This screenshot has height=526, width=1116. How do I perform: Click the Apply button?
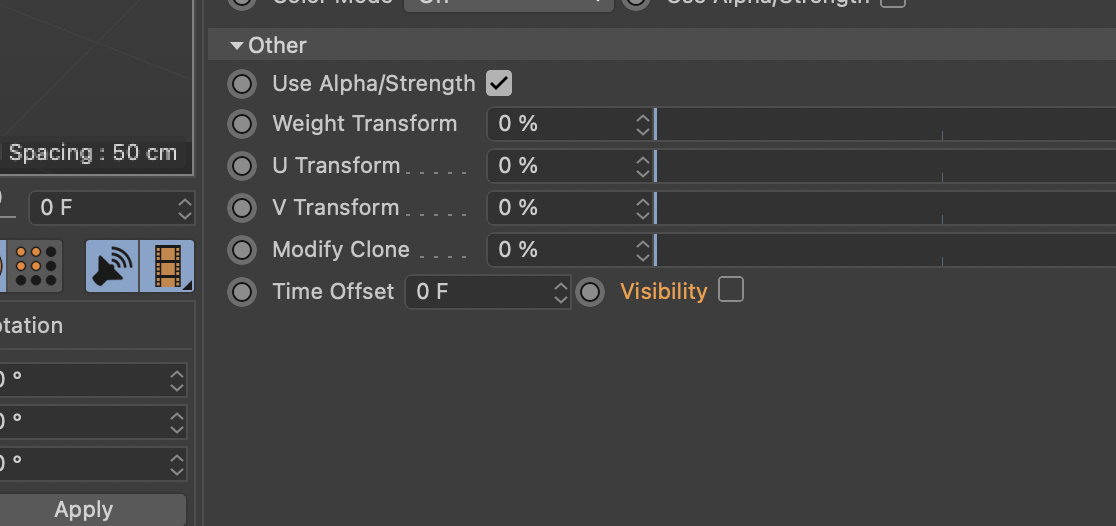pos(84,510)
